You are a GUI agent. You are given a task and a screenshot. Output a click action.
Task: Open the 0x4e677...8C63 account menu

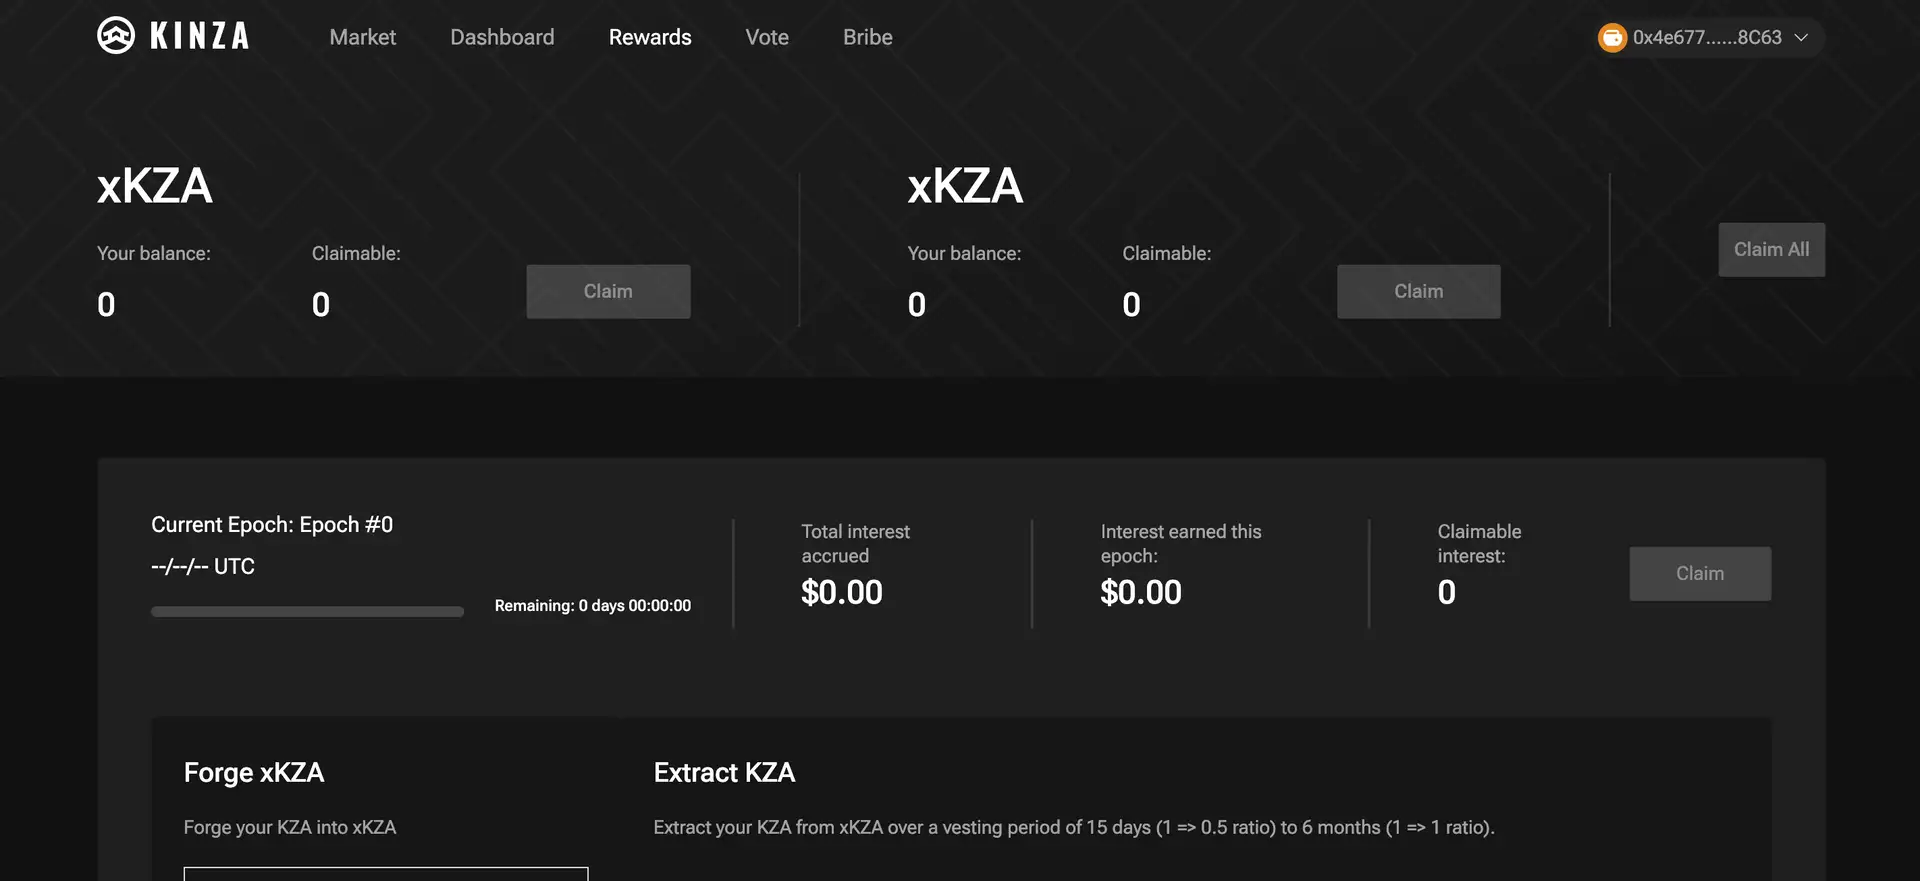pos(1707,38)
